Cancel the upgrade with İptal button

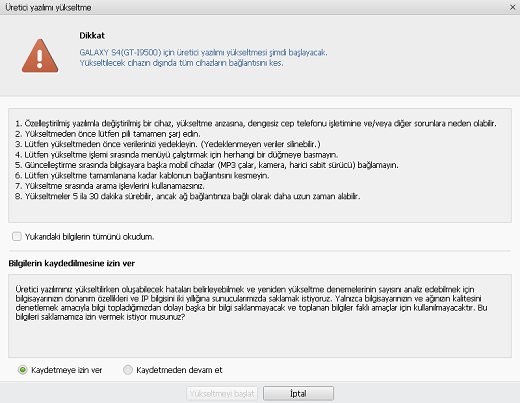click(x=298, y=394)
